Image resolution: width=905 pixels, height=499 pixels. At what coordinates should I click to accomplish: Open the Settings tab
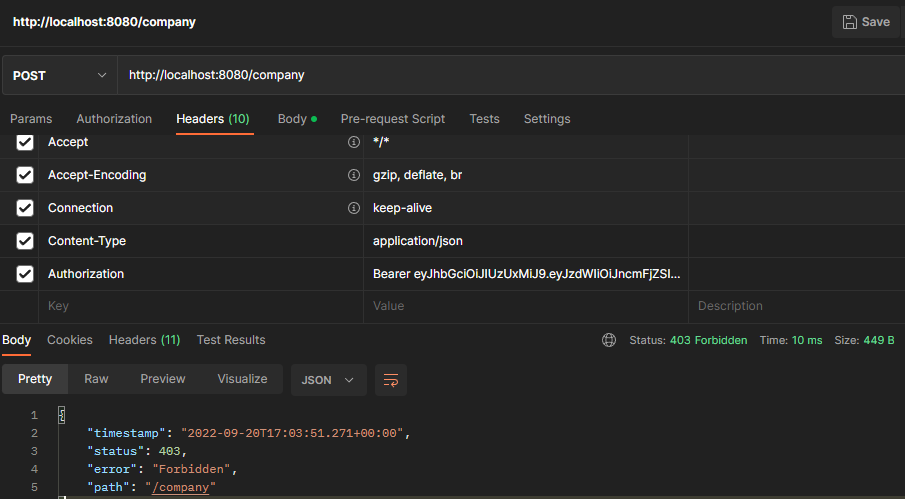[547, 119]
